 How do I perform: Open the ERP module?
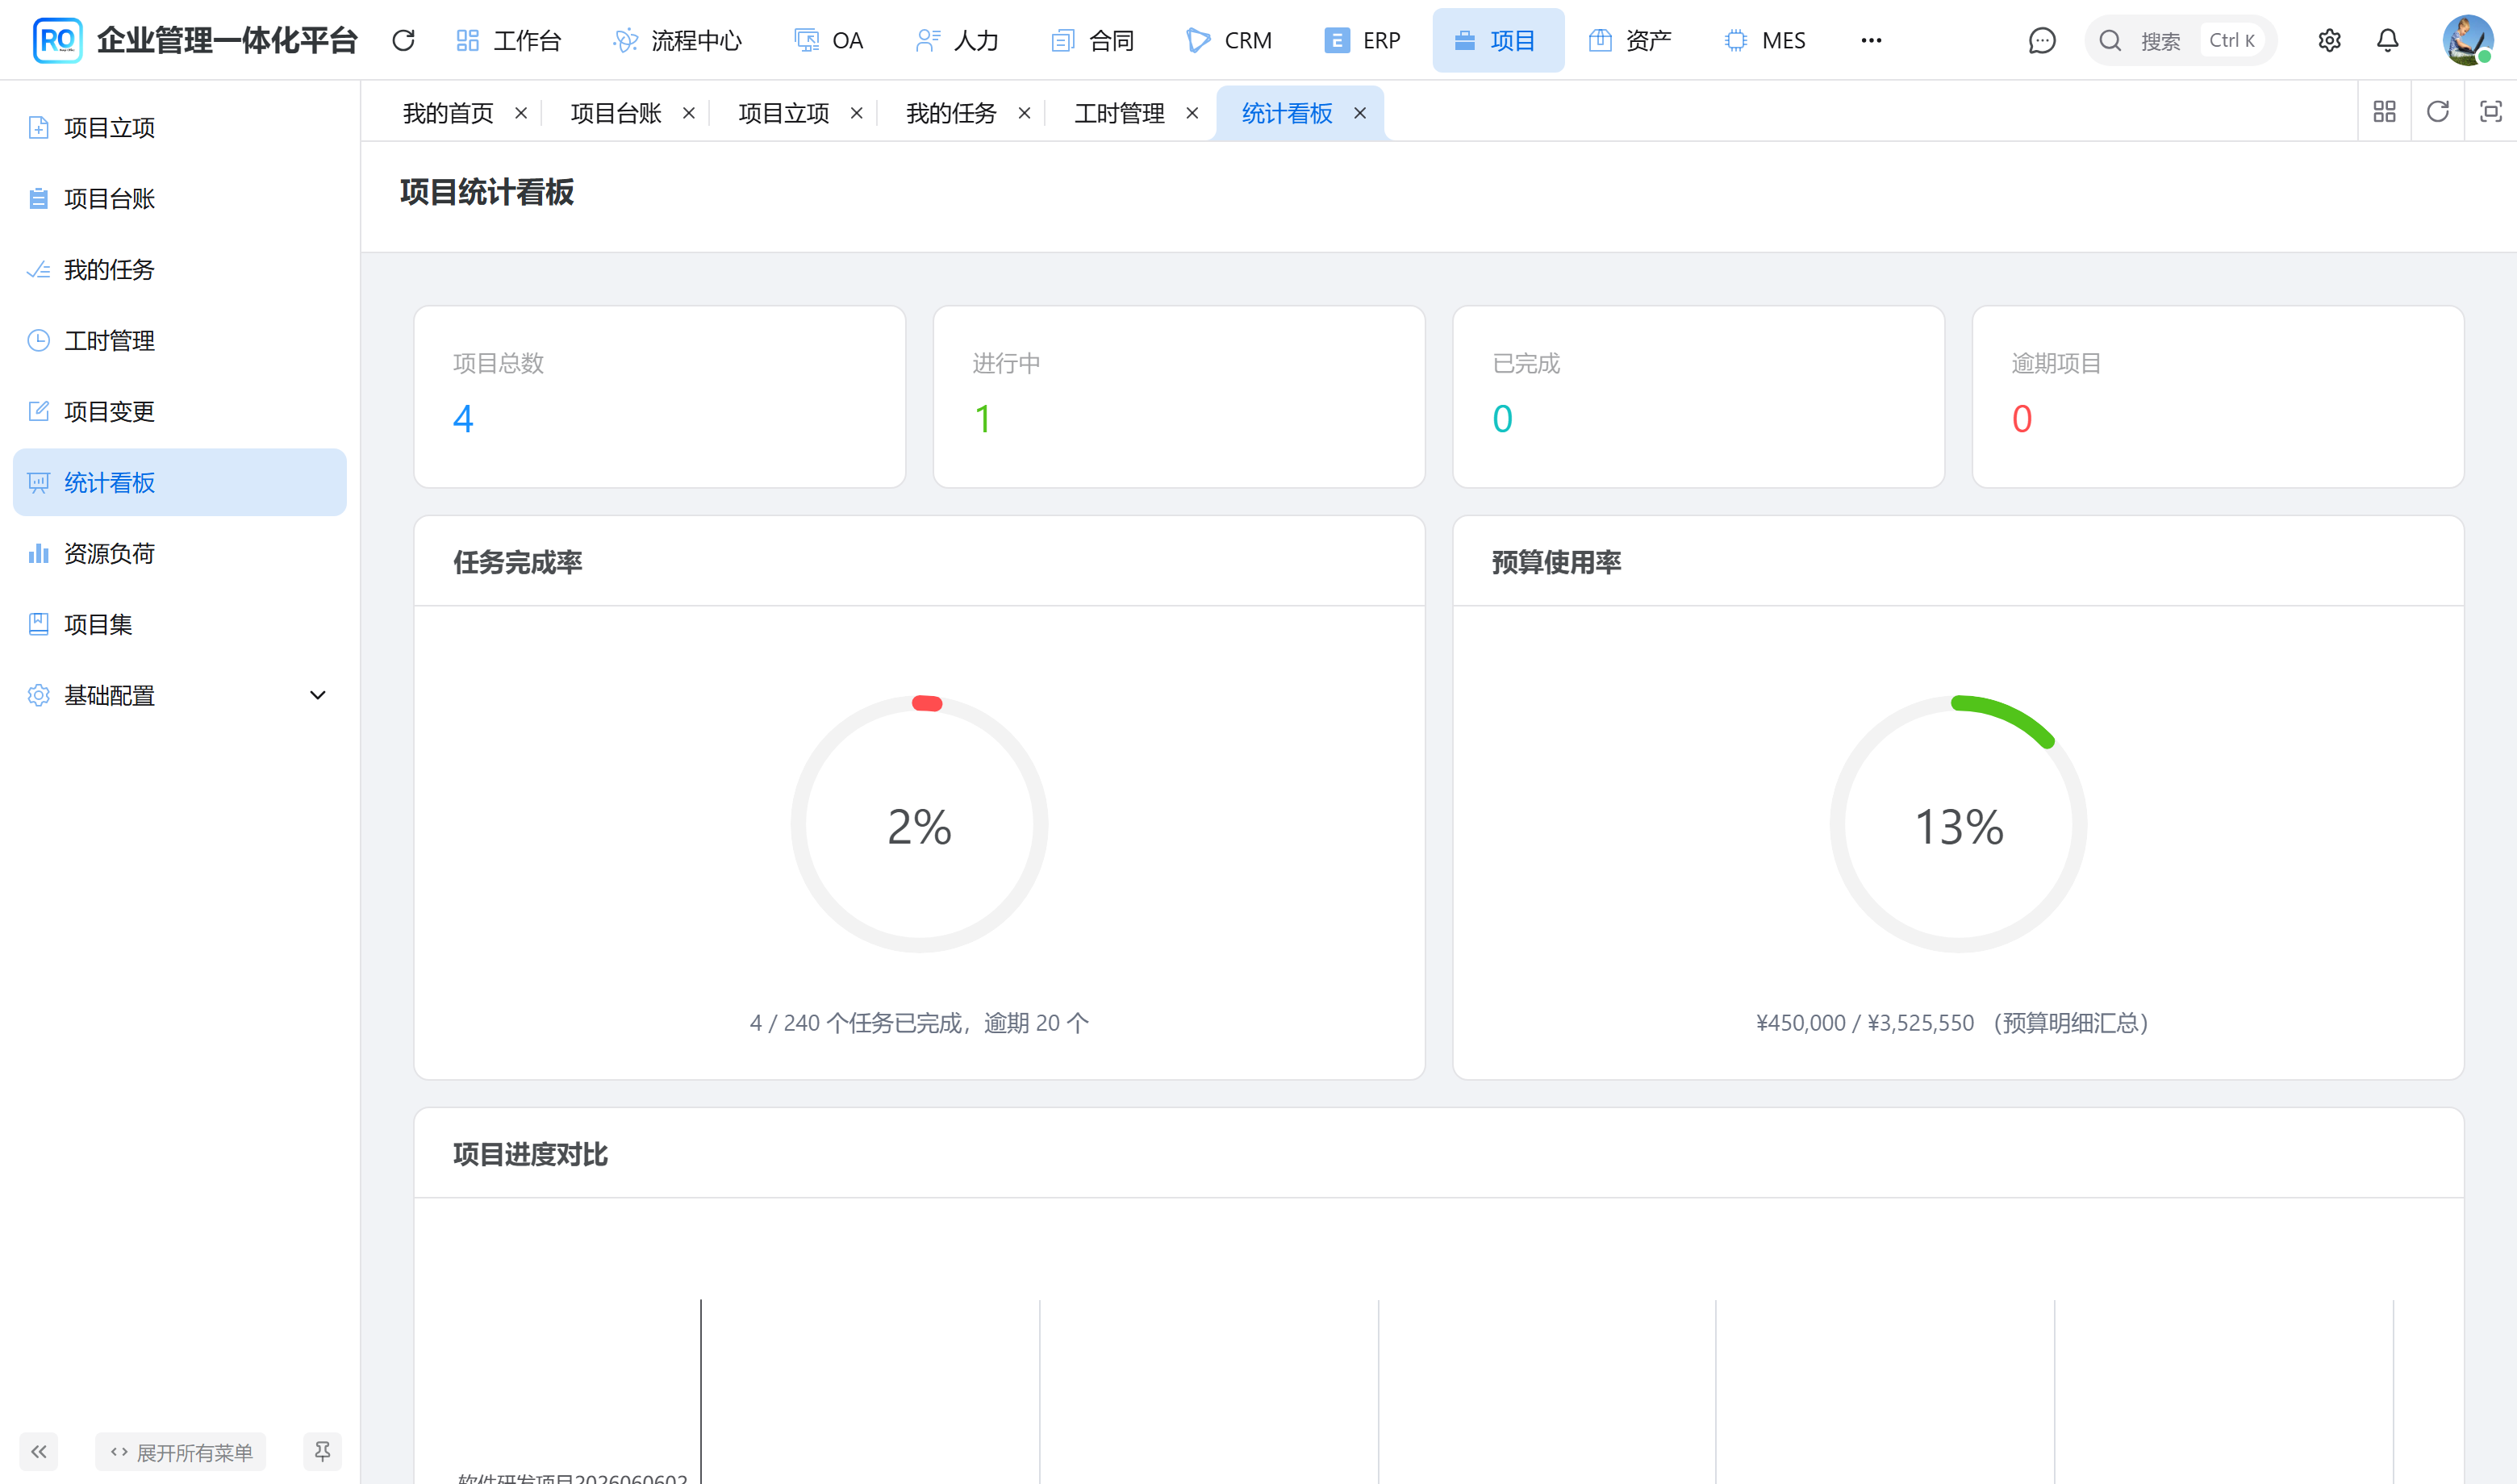[x=1362, y=40]
